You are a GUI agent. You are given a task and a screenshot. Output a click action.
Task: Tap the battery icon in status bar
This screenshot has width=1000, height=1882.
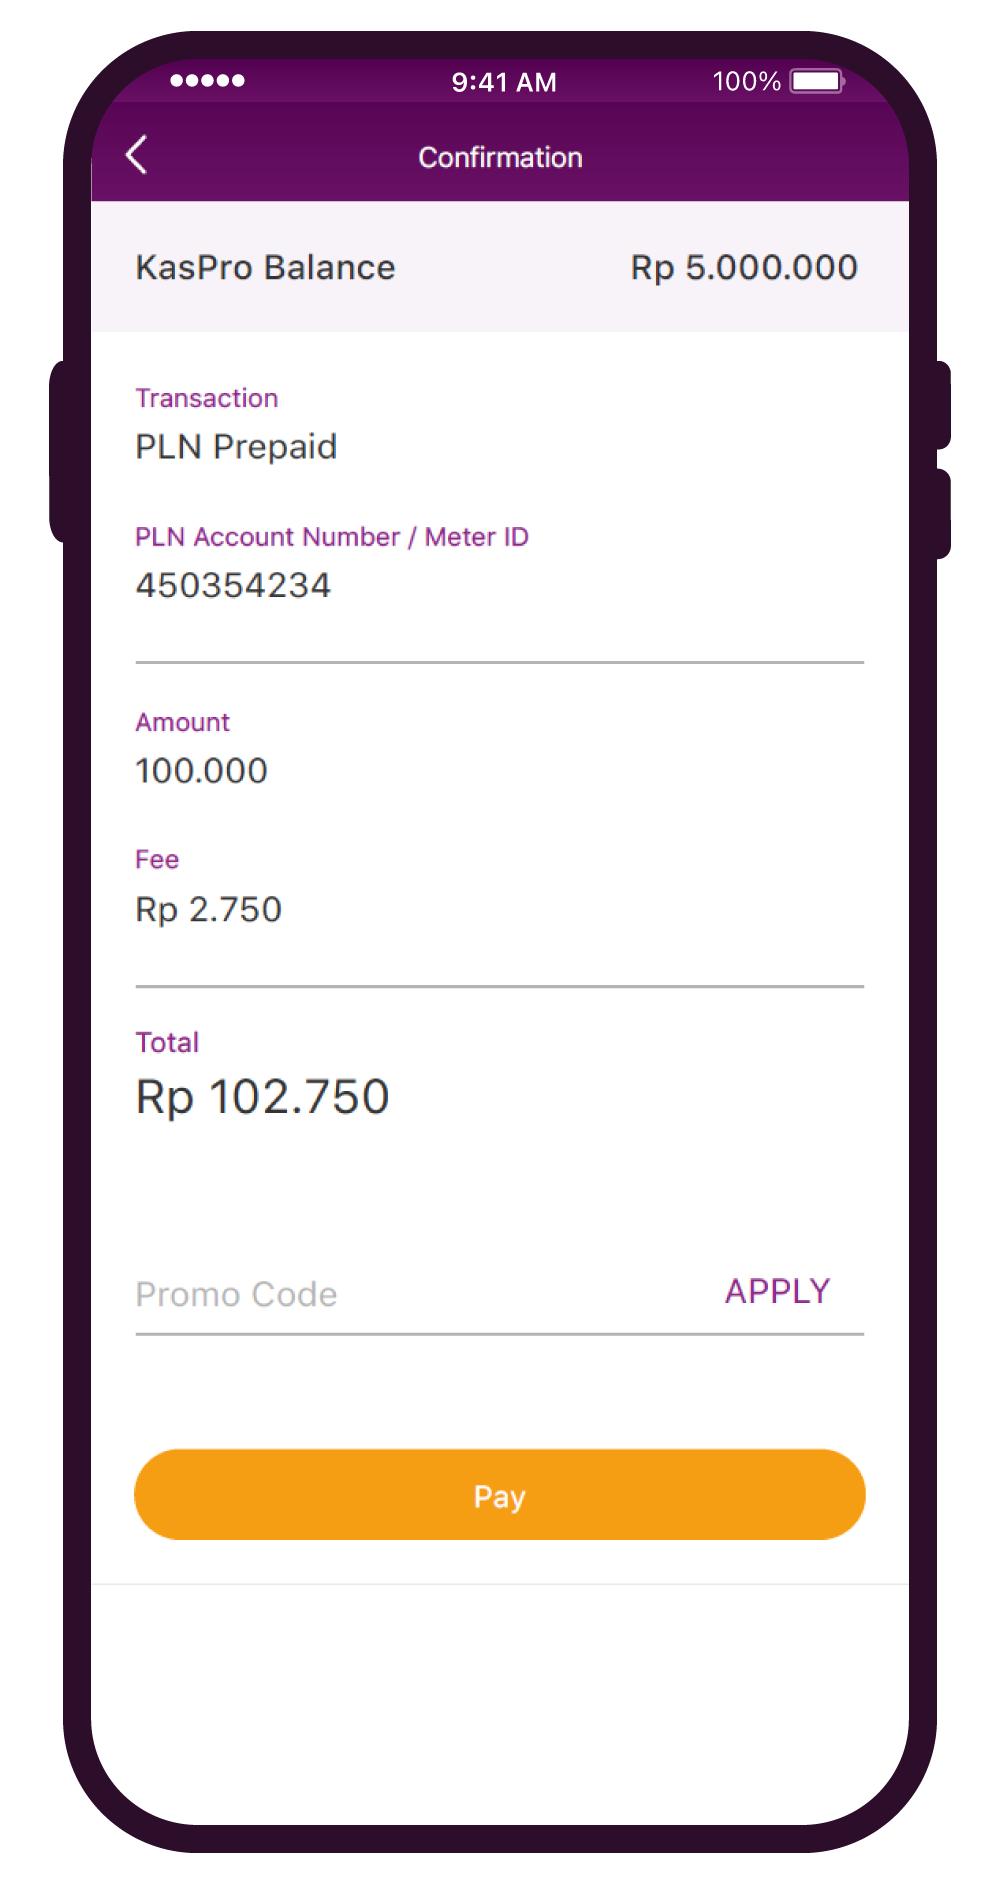(x=817, y=81)
